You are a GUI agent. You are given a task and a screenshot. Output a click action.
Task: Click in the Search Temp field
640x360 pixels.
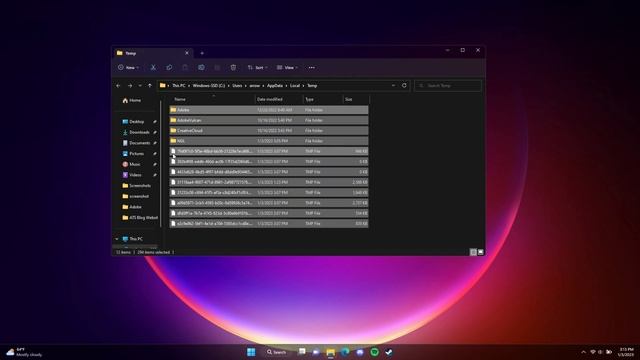pyautogui.click(x=448, y=86)
